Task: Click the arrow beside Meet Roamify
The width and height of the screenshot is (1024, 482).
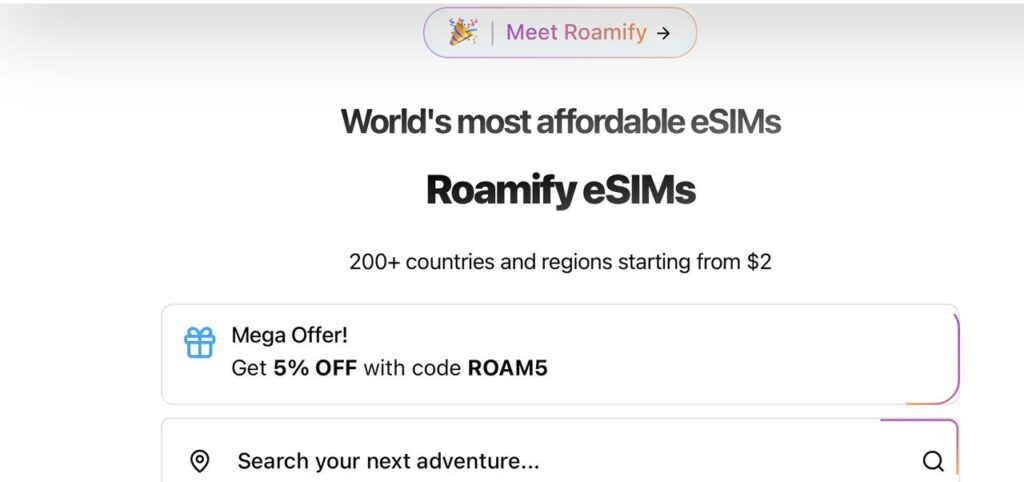Action: [x=663, y=33]
